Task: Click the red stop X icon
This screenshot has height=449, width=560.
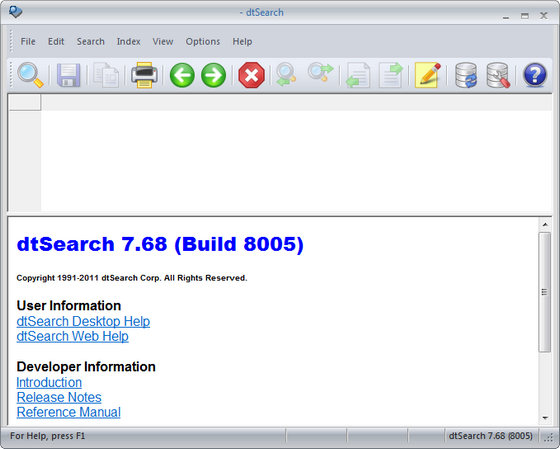Action: pyautogui.click(x=251, y=75)
